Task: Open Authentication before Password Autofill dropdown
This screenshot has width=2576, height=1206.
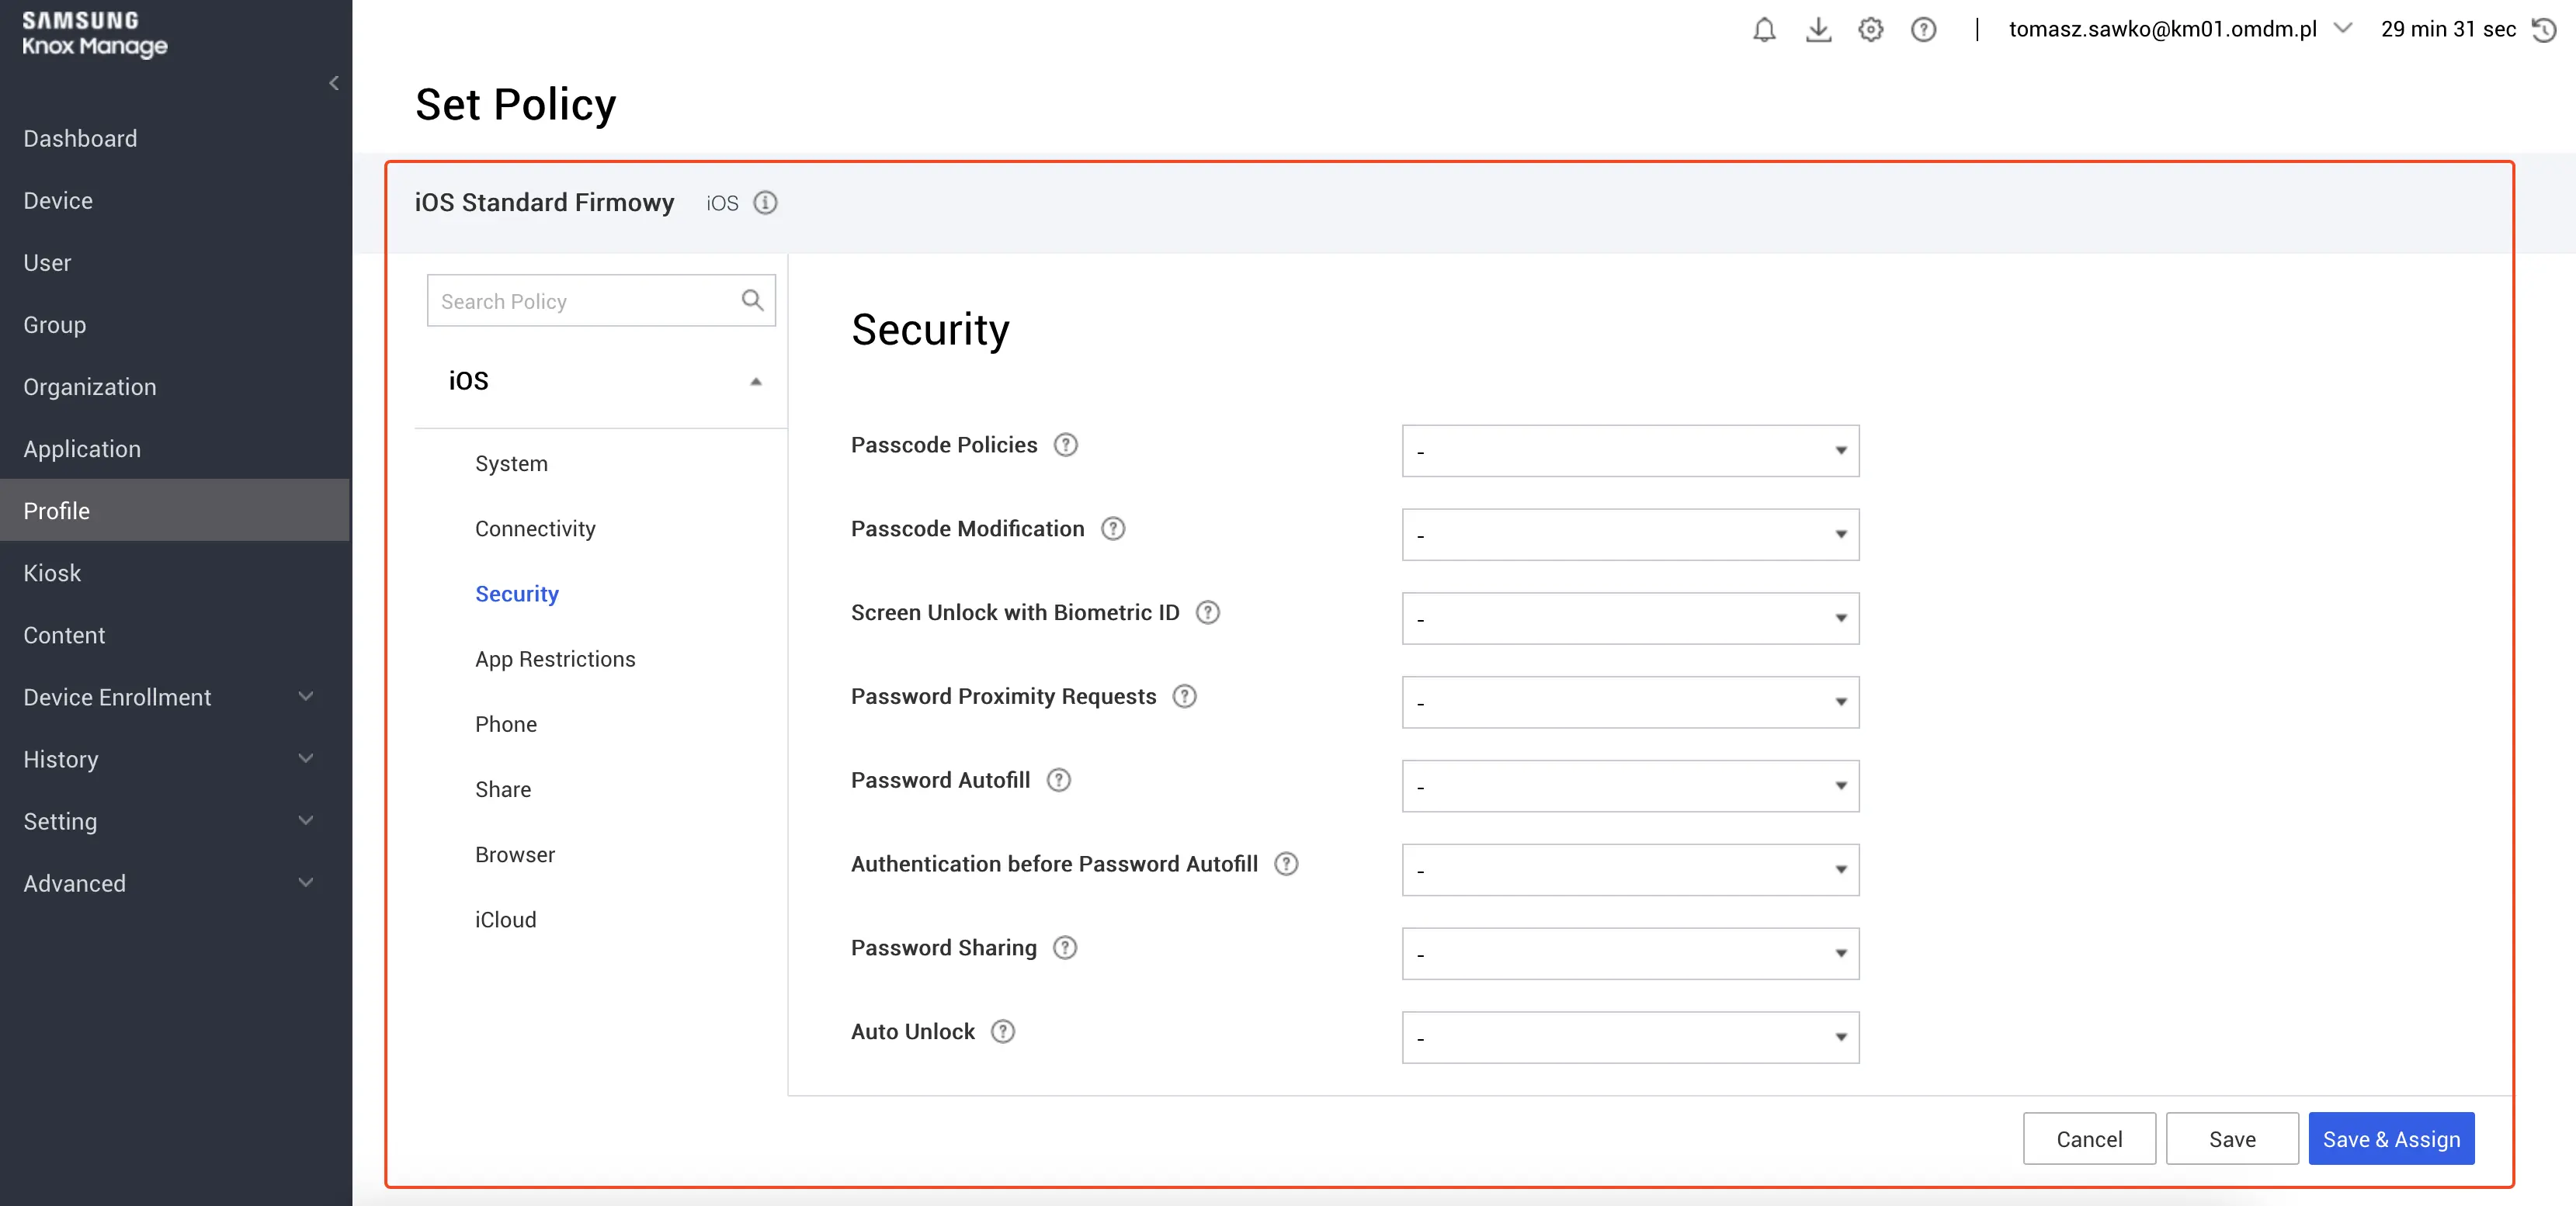Action: pyautogui.click(x=1630, y=870)
